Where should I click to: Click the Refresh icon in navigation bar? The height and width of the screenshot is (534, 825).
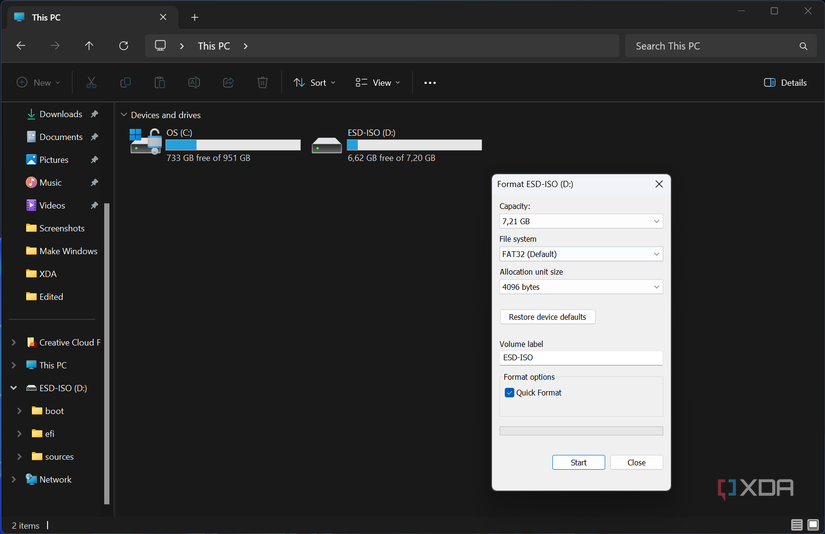124,46
